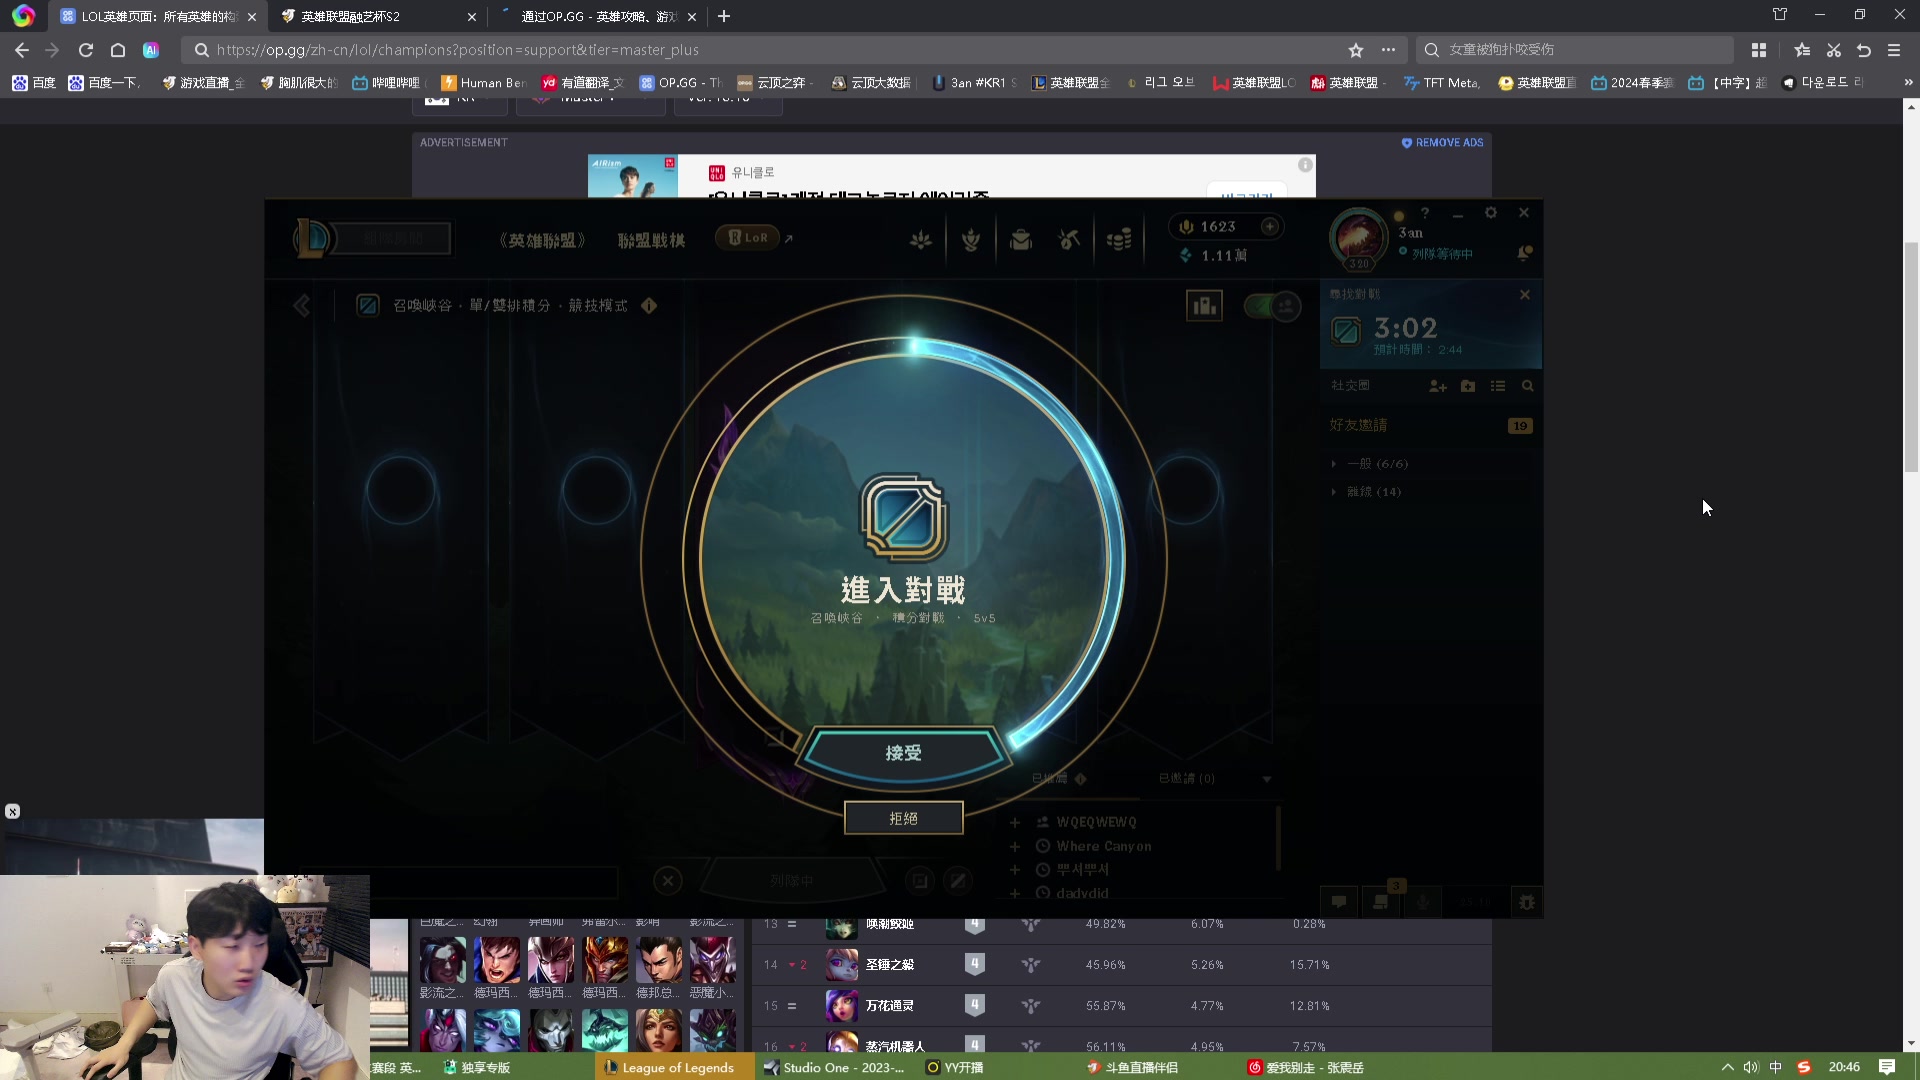
Task: Expand hidden bookmarks overflow chevron
Action: pyautogui.click(x=1908, y=83)
